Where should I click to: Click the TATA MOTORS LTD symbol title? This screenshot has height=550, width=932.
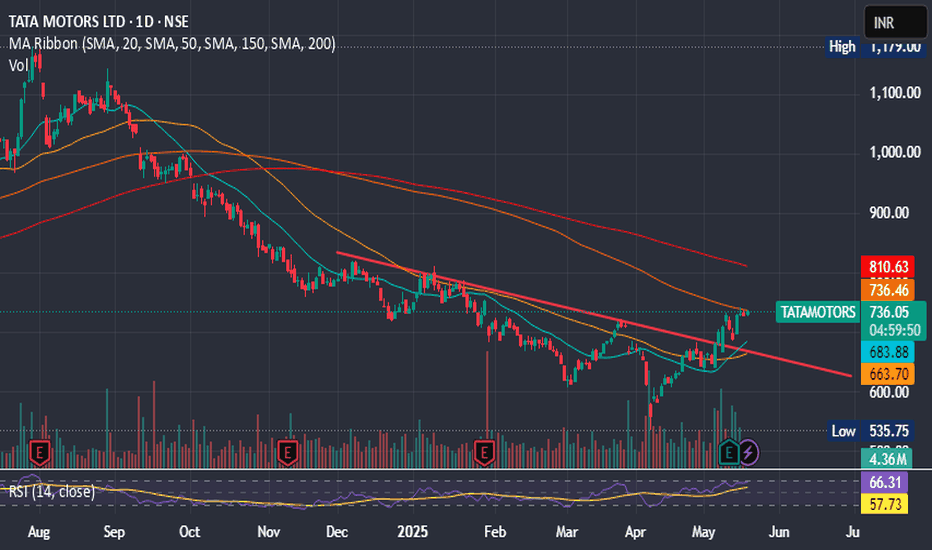point(99,22)
